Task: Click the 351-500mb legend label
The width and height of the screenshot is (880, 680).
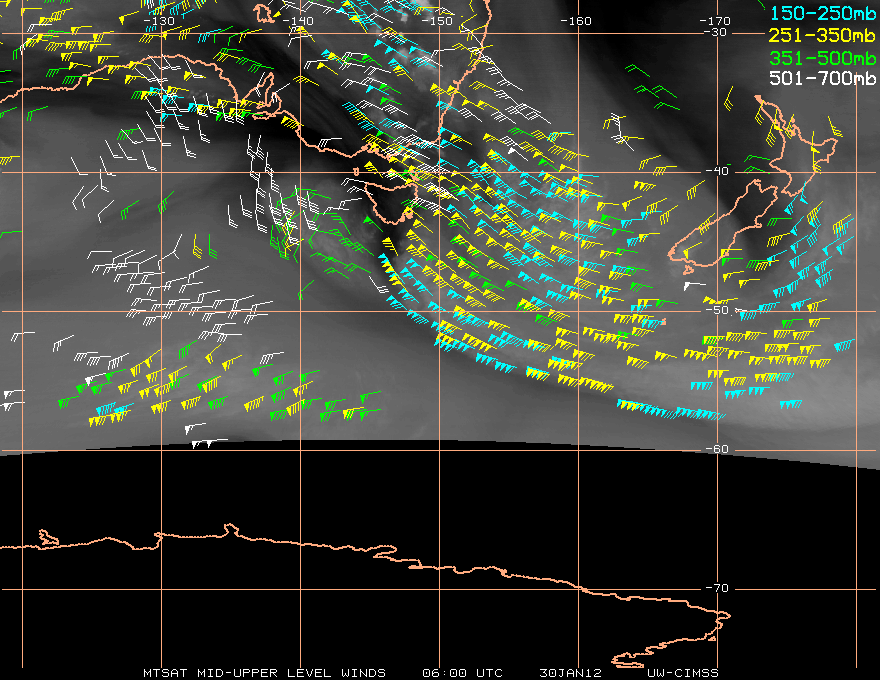Action: point(822,58)
